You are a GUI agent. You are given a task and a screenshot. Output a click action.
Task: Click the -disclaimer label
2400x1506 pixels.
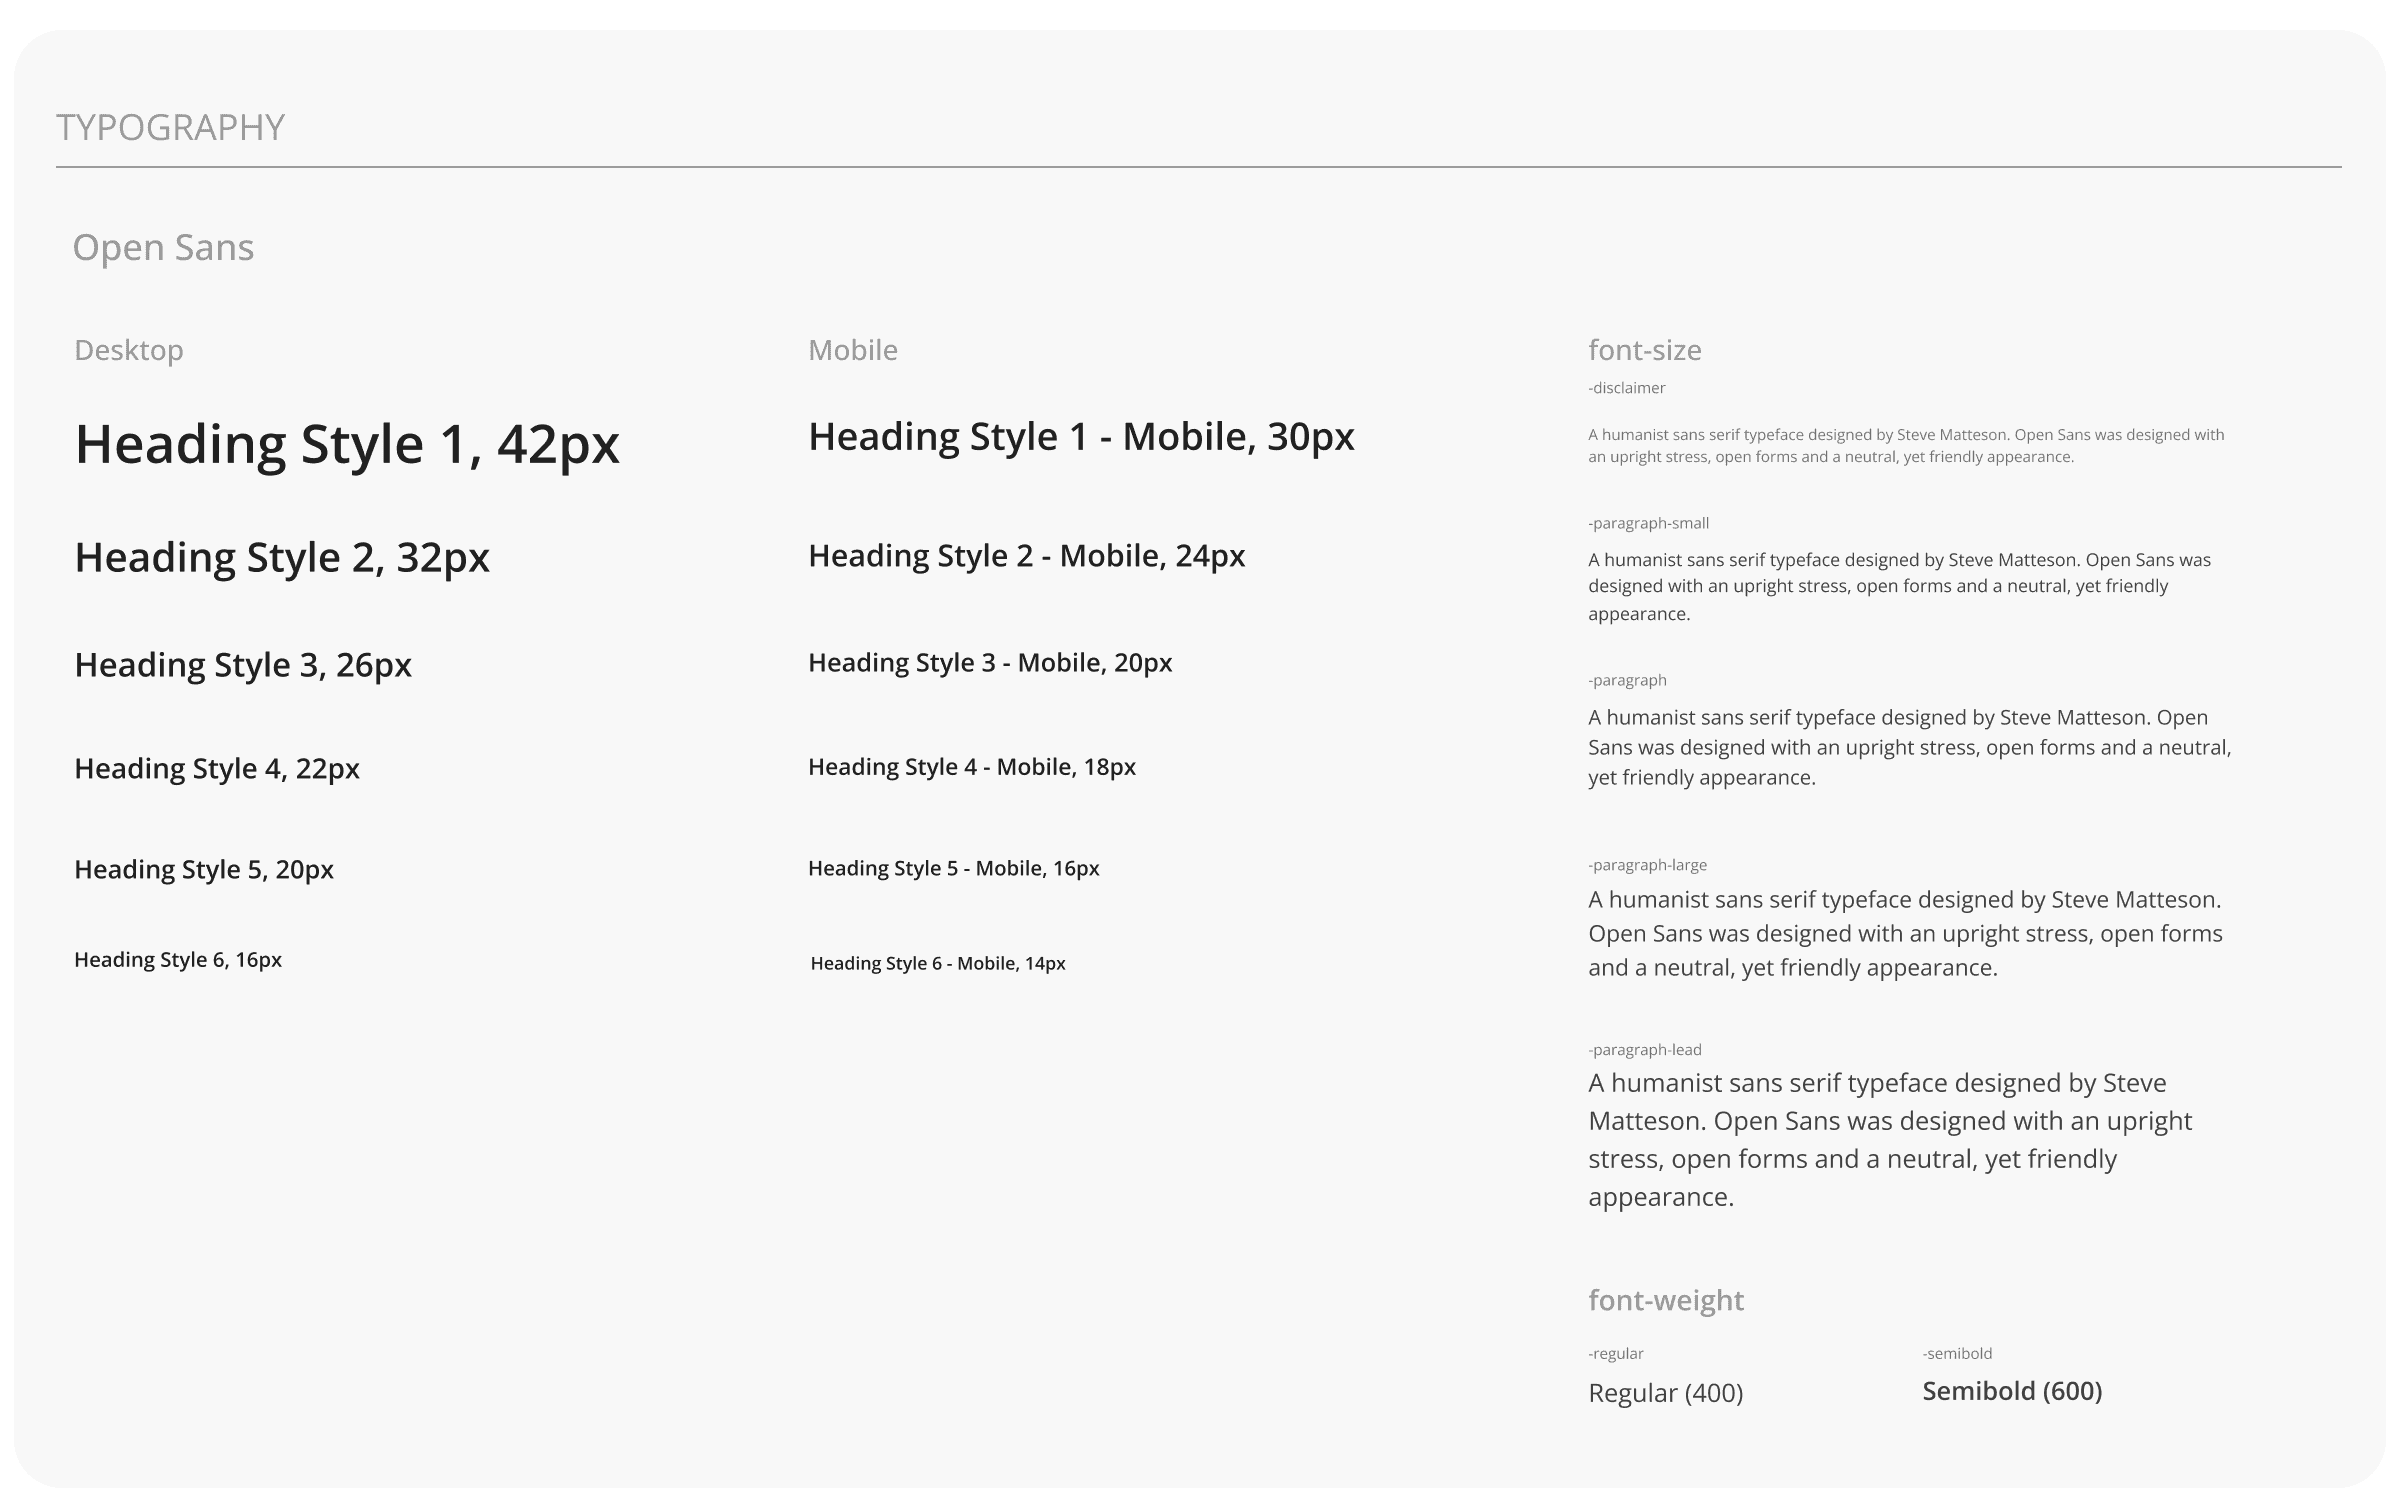click(x=1627, y=388)
